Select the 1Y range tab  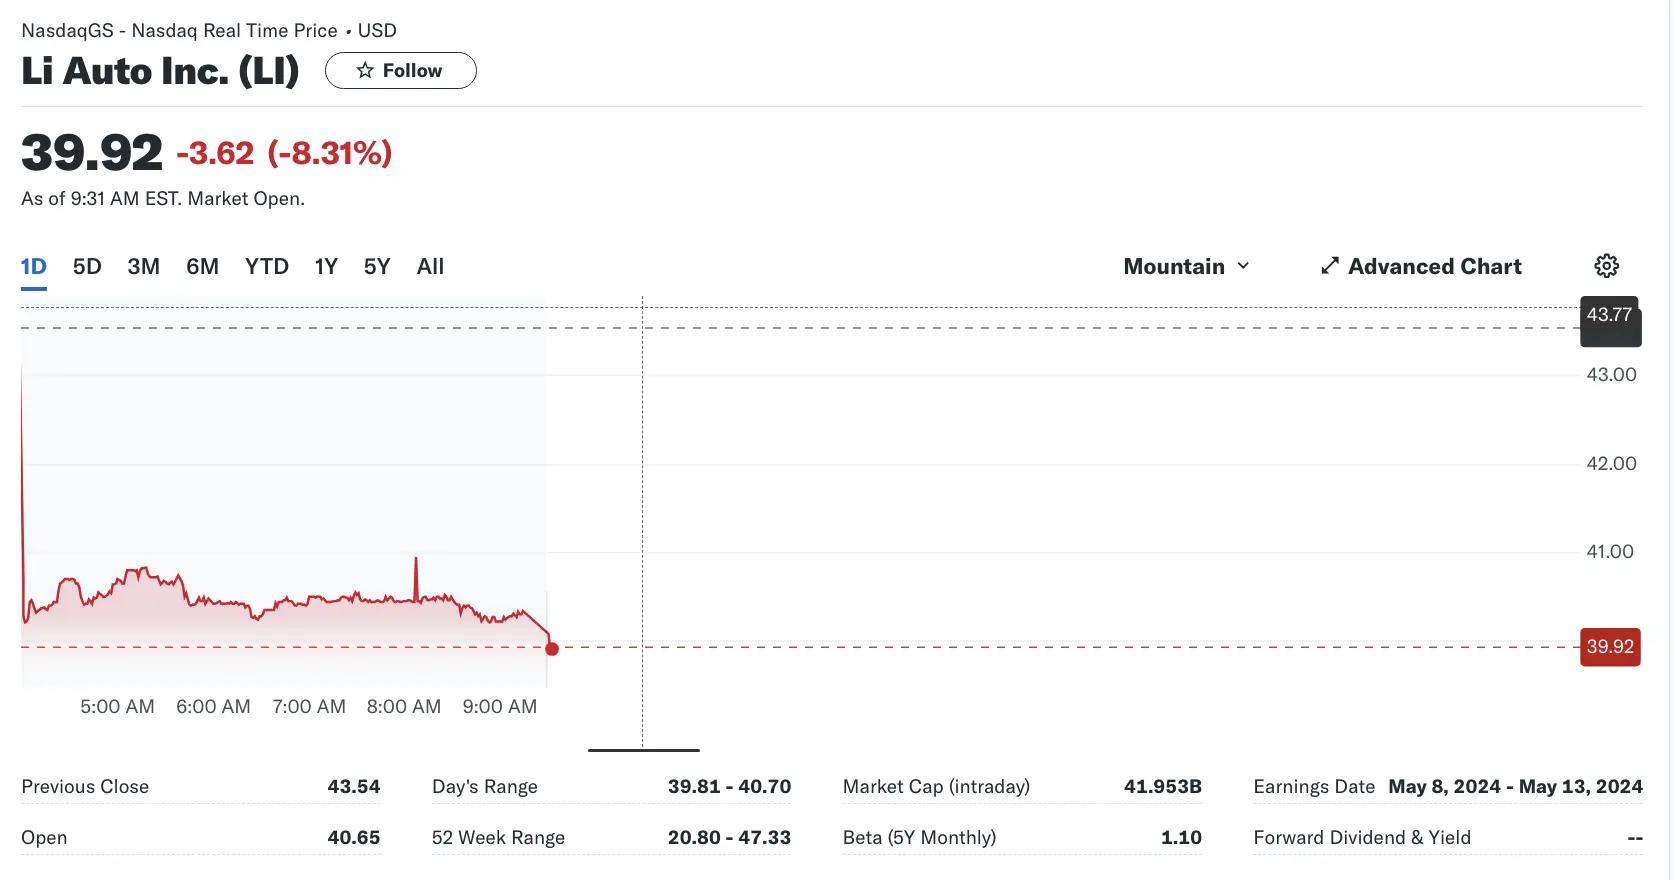click(x=326, y=266)
